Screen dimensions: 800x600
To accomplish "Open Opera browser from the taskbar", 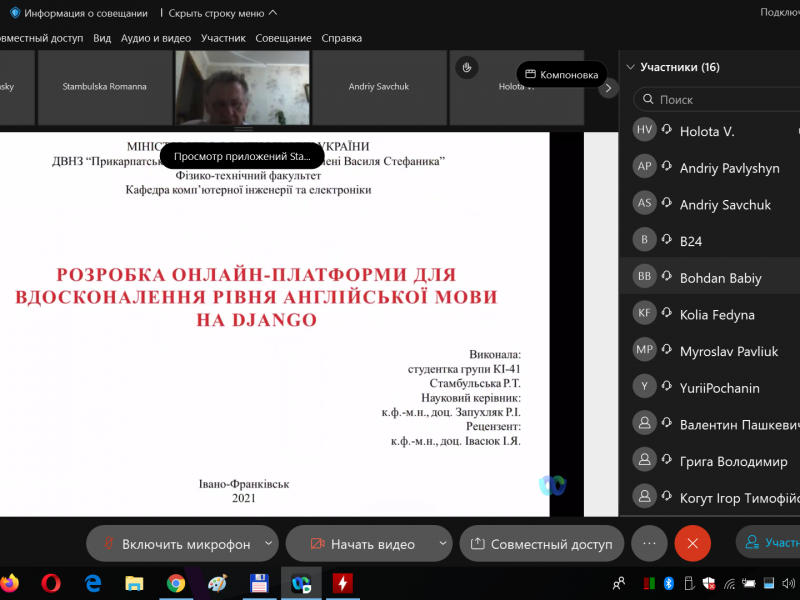I will (52, 582).
